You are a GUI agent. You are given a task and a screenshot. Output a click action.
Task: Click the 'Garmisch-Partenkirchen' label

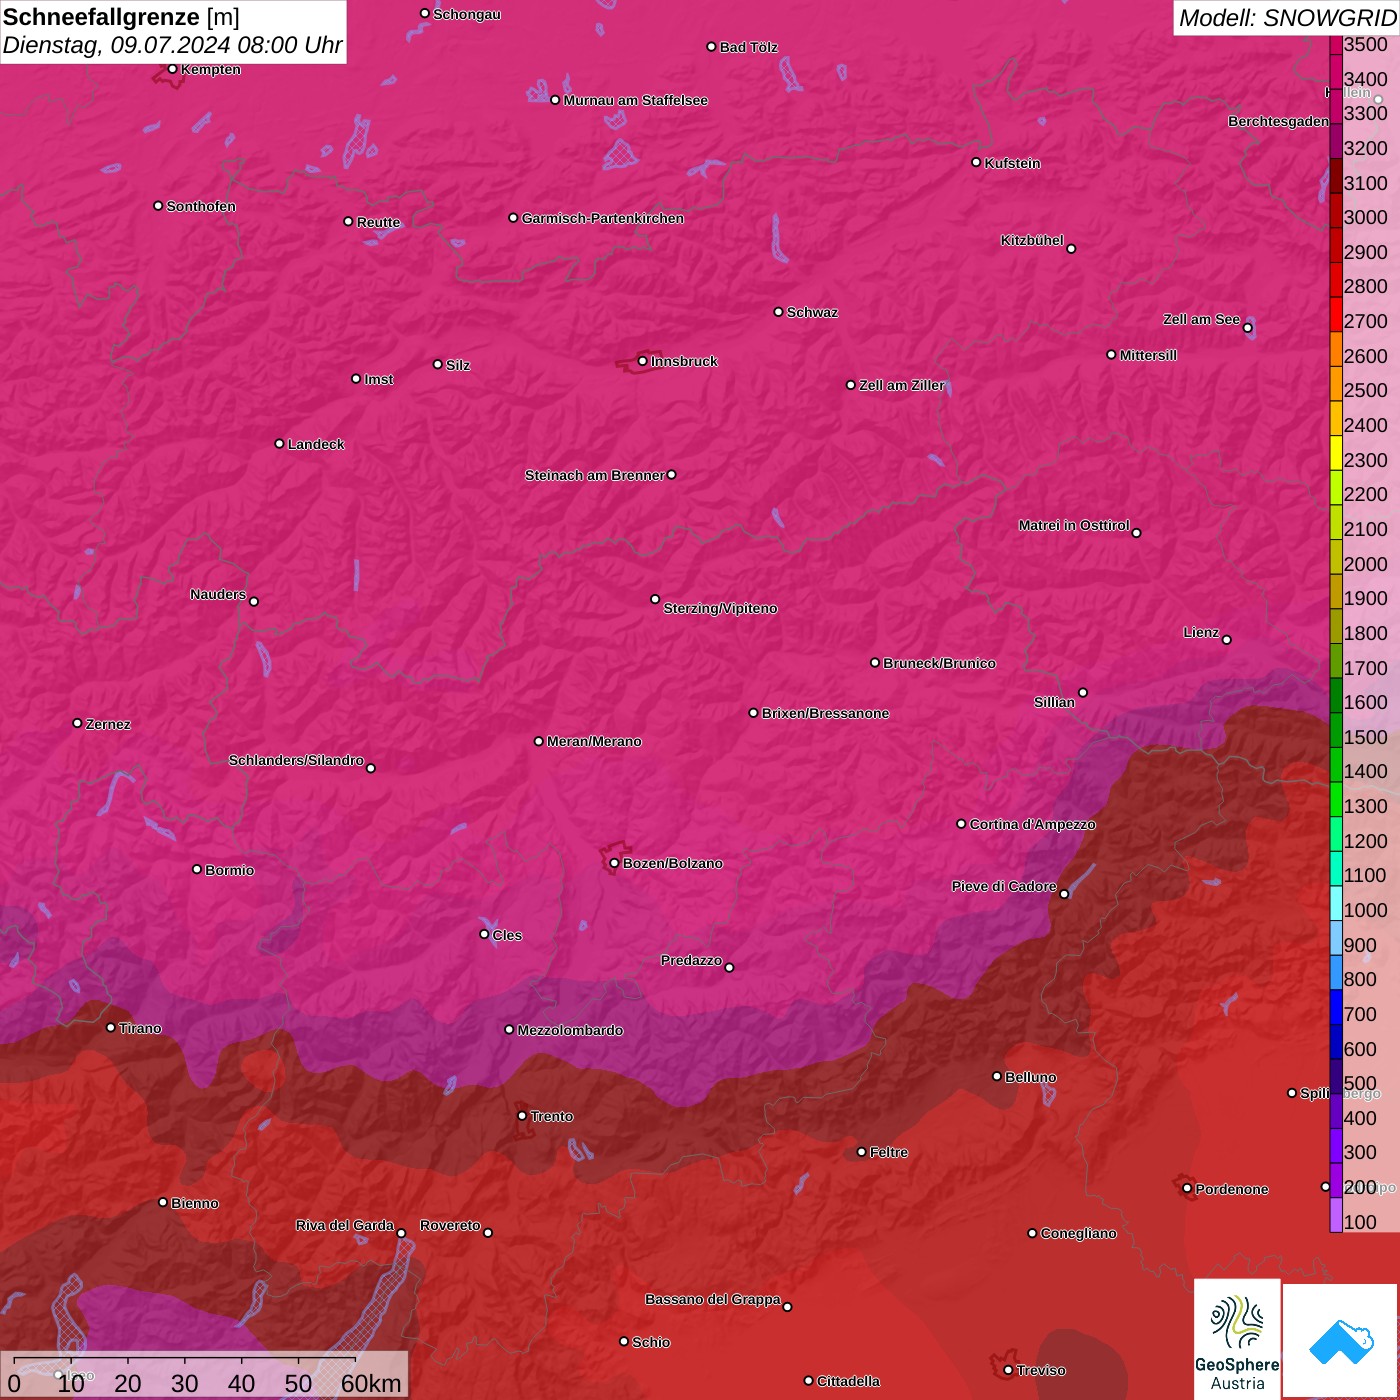click(603, 218)
